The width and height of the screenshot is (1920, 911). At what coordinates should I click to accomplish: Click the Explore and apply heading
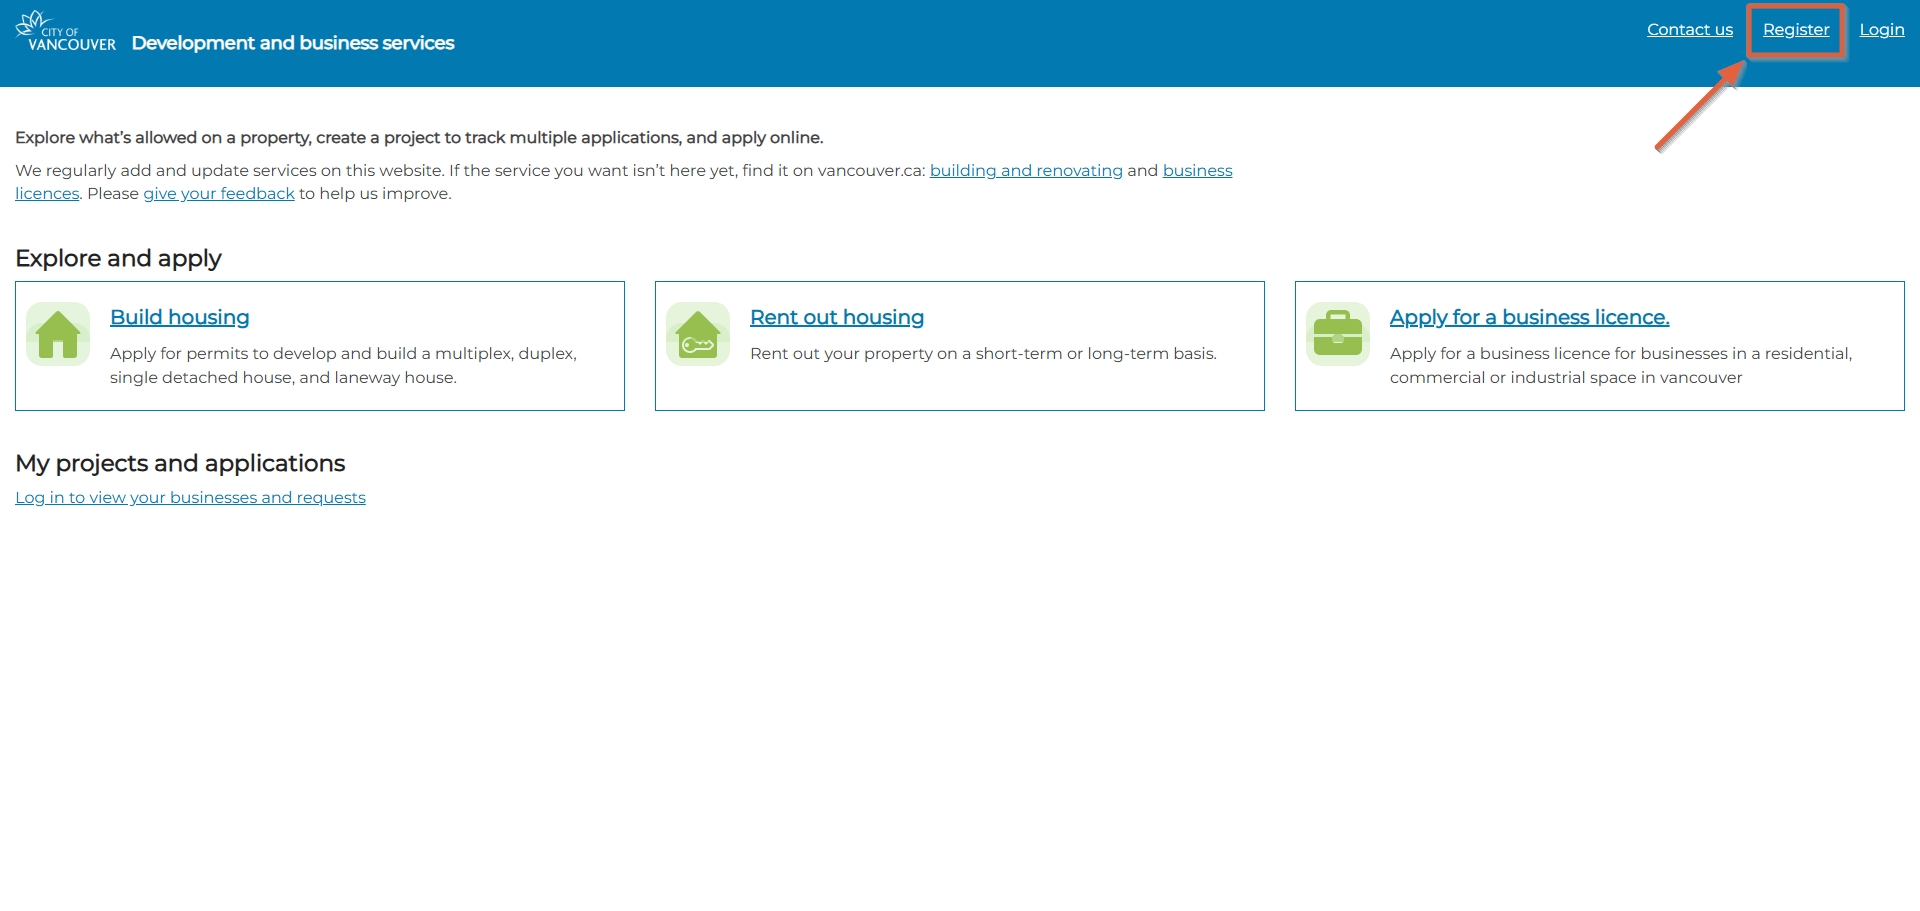click(x=118, y=258)
